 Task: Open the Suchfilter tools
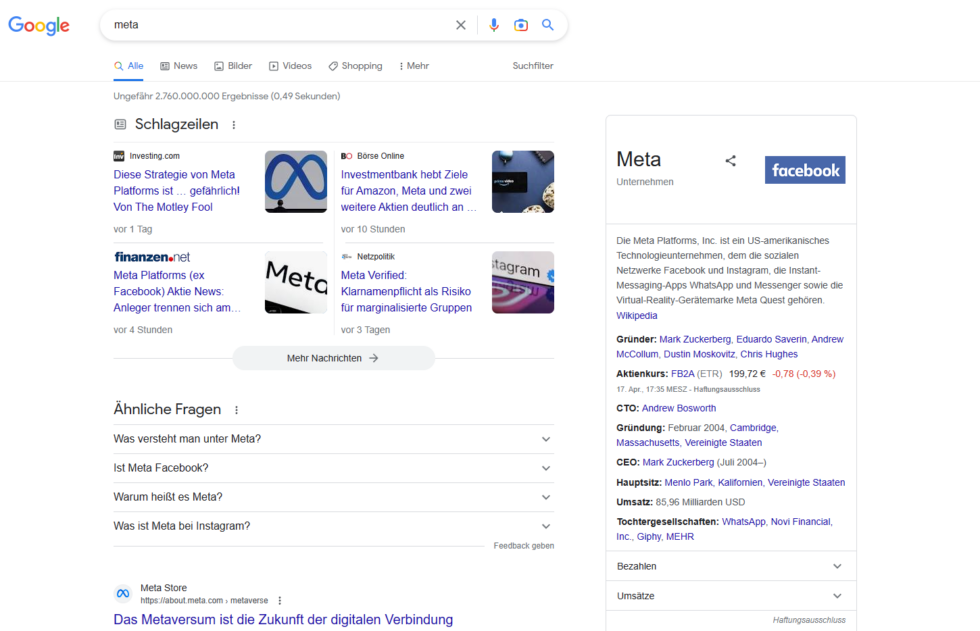(532, 66)
